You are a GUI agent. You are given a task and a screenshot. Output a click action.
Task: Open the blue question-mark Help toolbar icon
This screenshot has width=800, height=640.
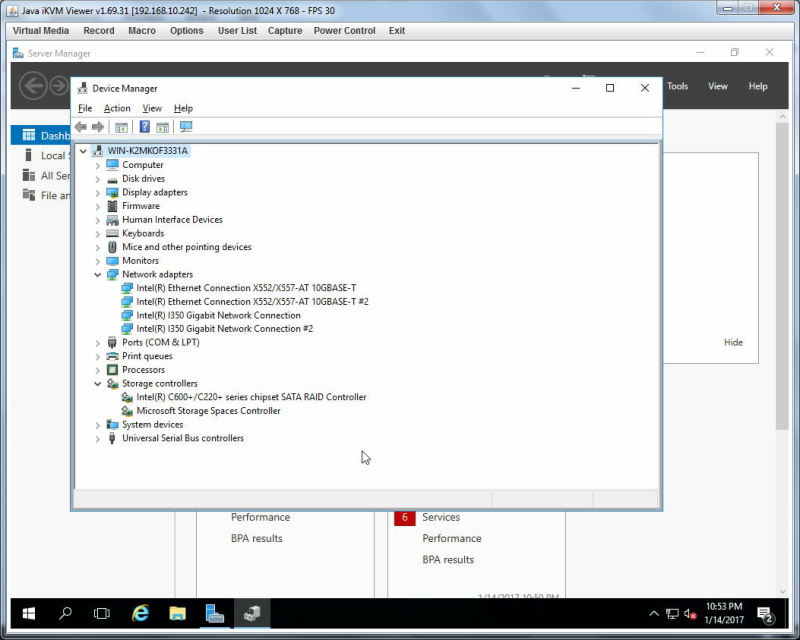[145, 127]
